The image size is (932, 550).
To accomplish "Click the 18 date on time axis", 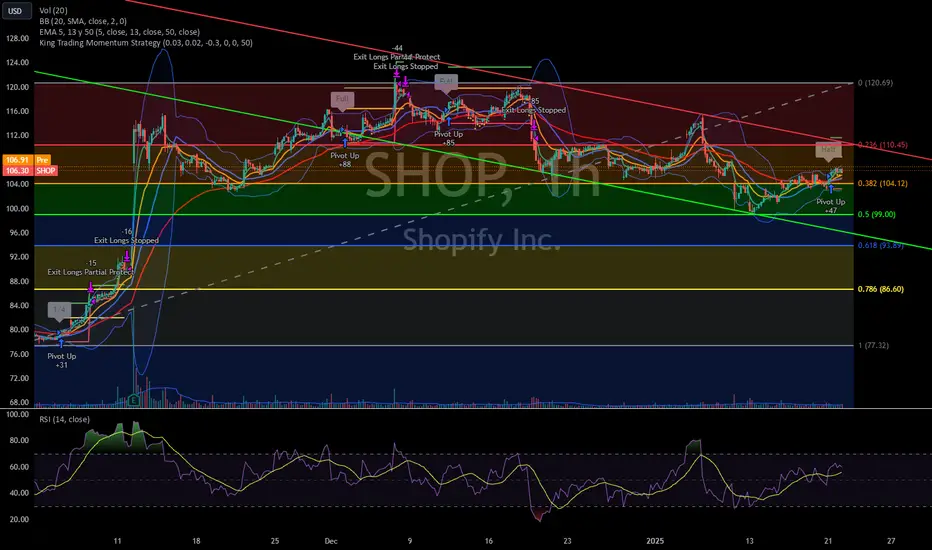I will pyautogui.click(x=196, y=541).
